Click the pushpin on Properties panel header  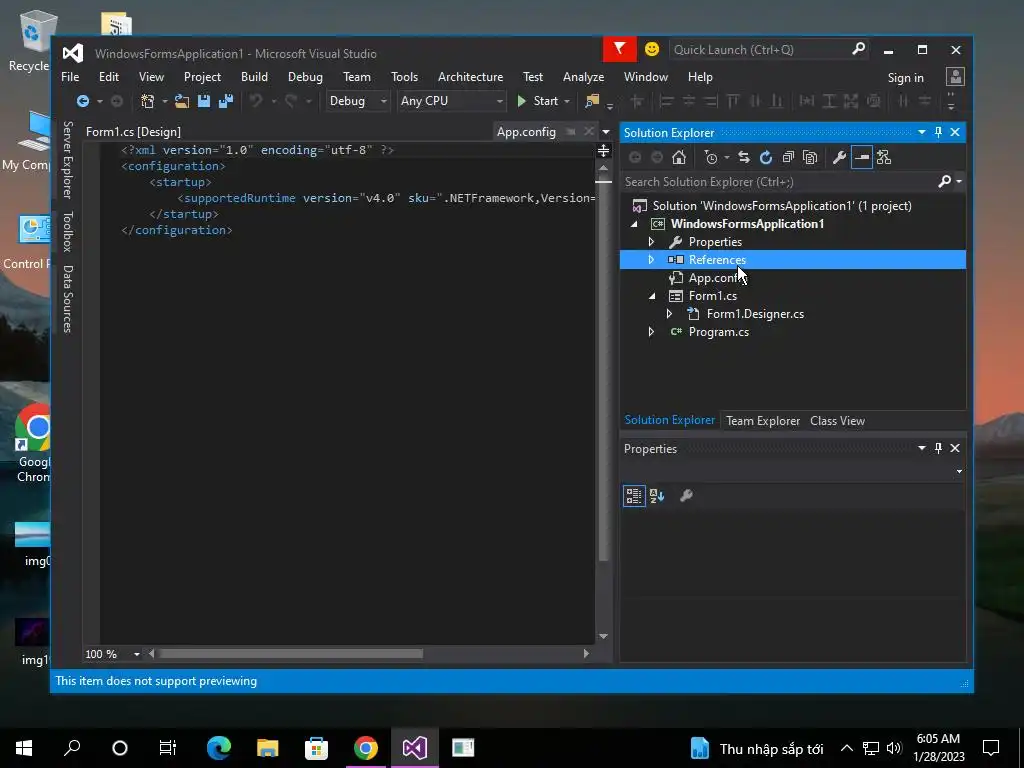[938, 448]
